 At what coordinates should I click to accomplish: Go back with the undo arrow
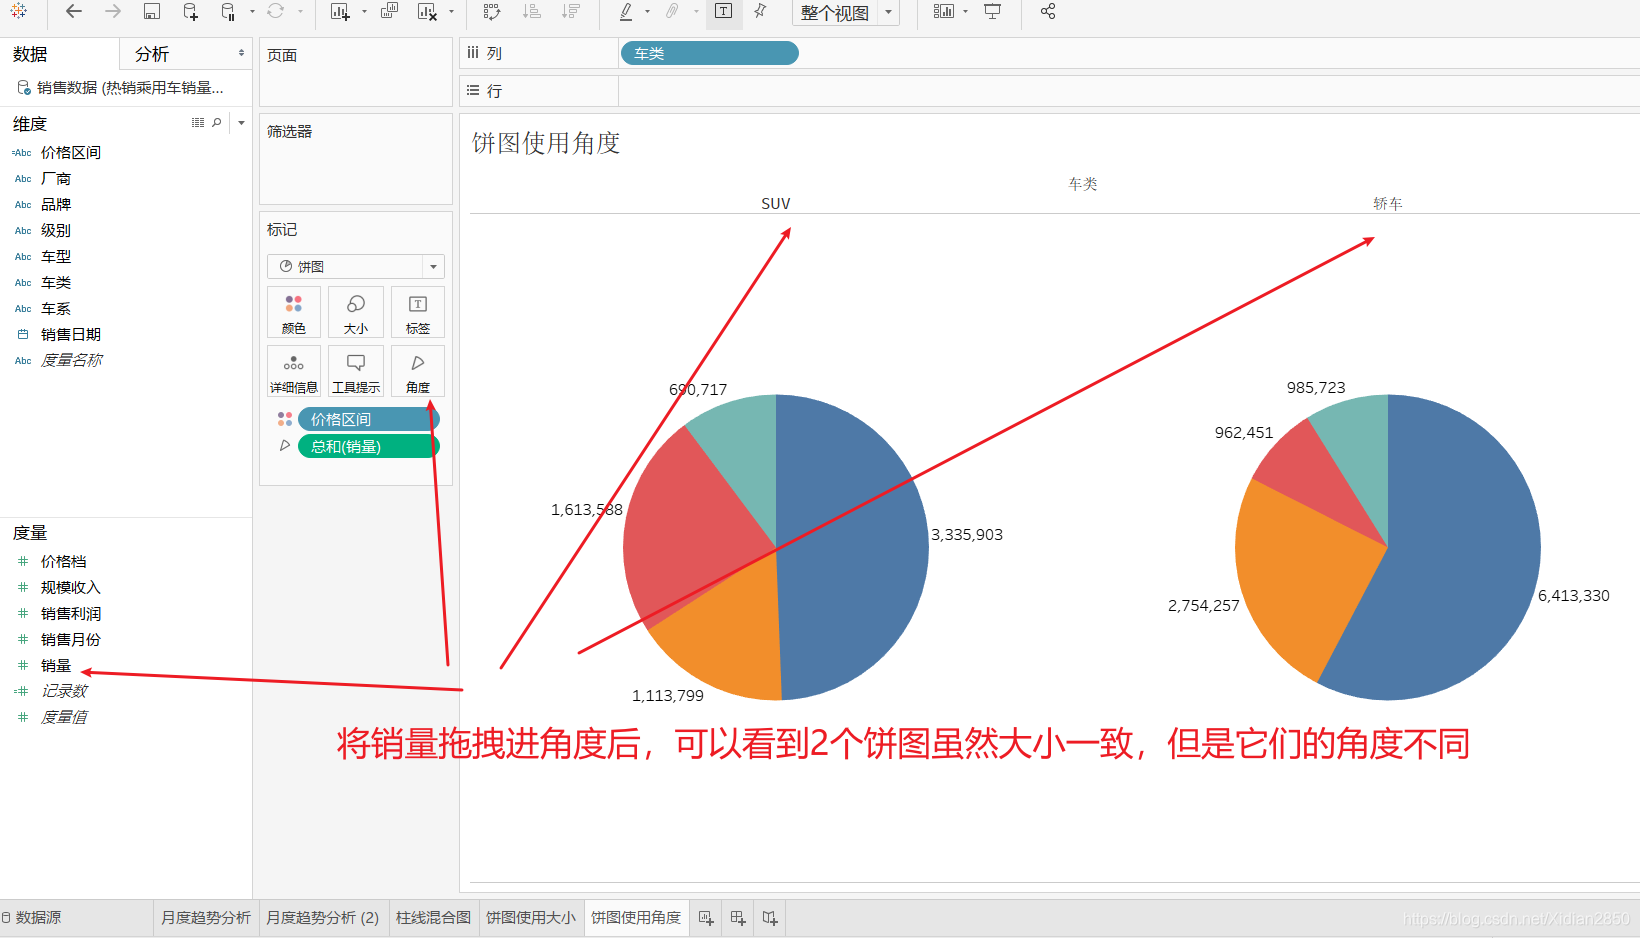[x=74, y=11]
